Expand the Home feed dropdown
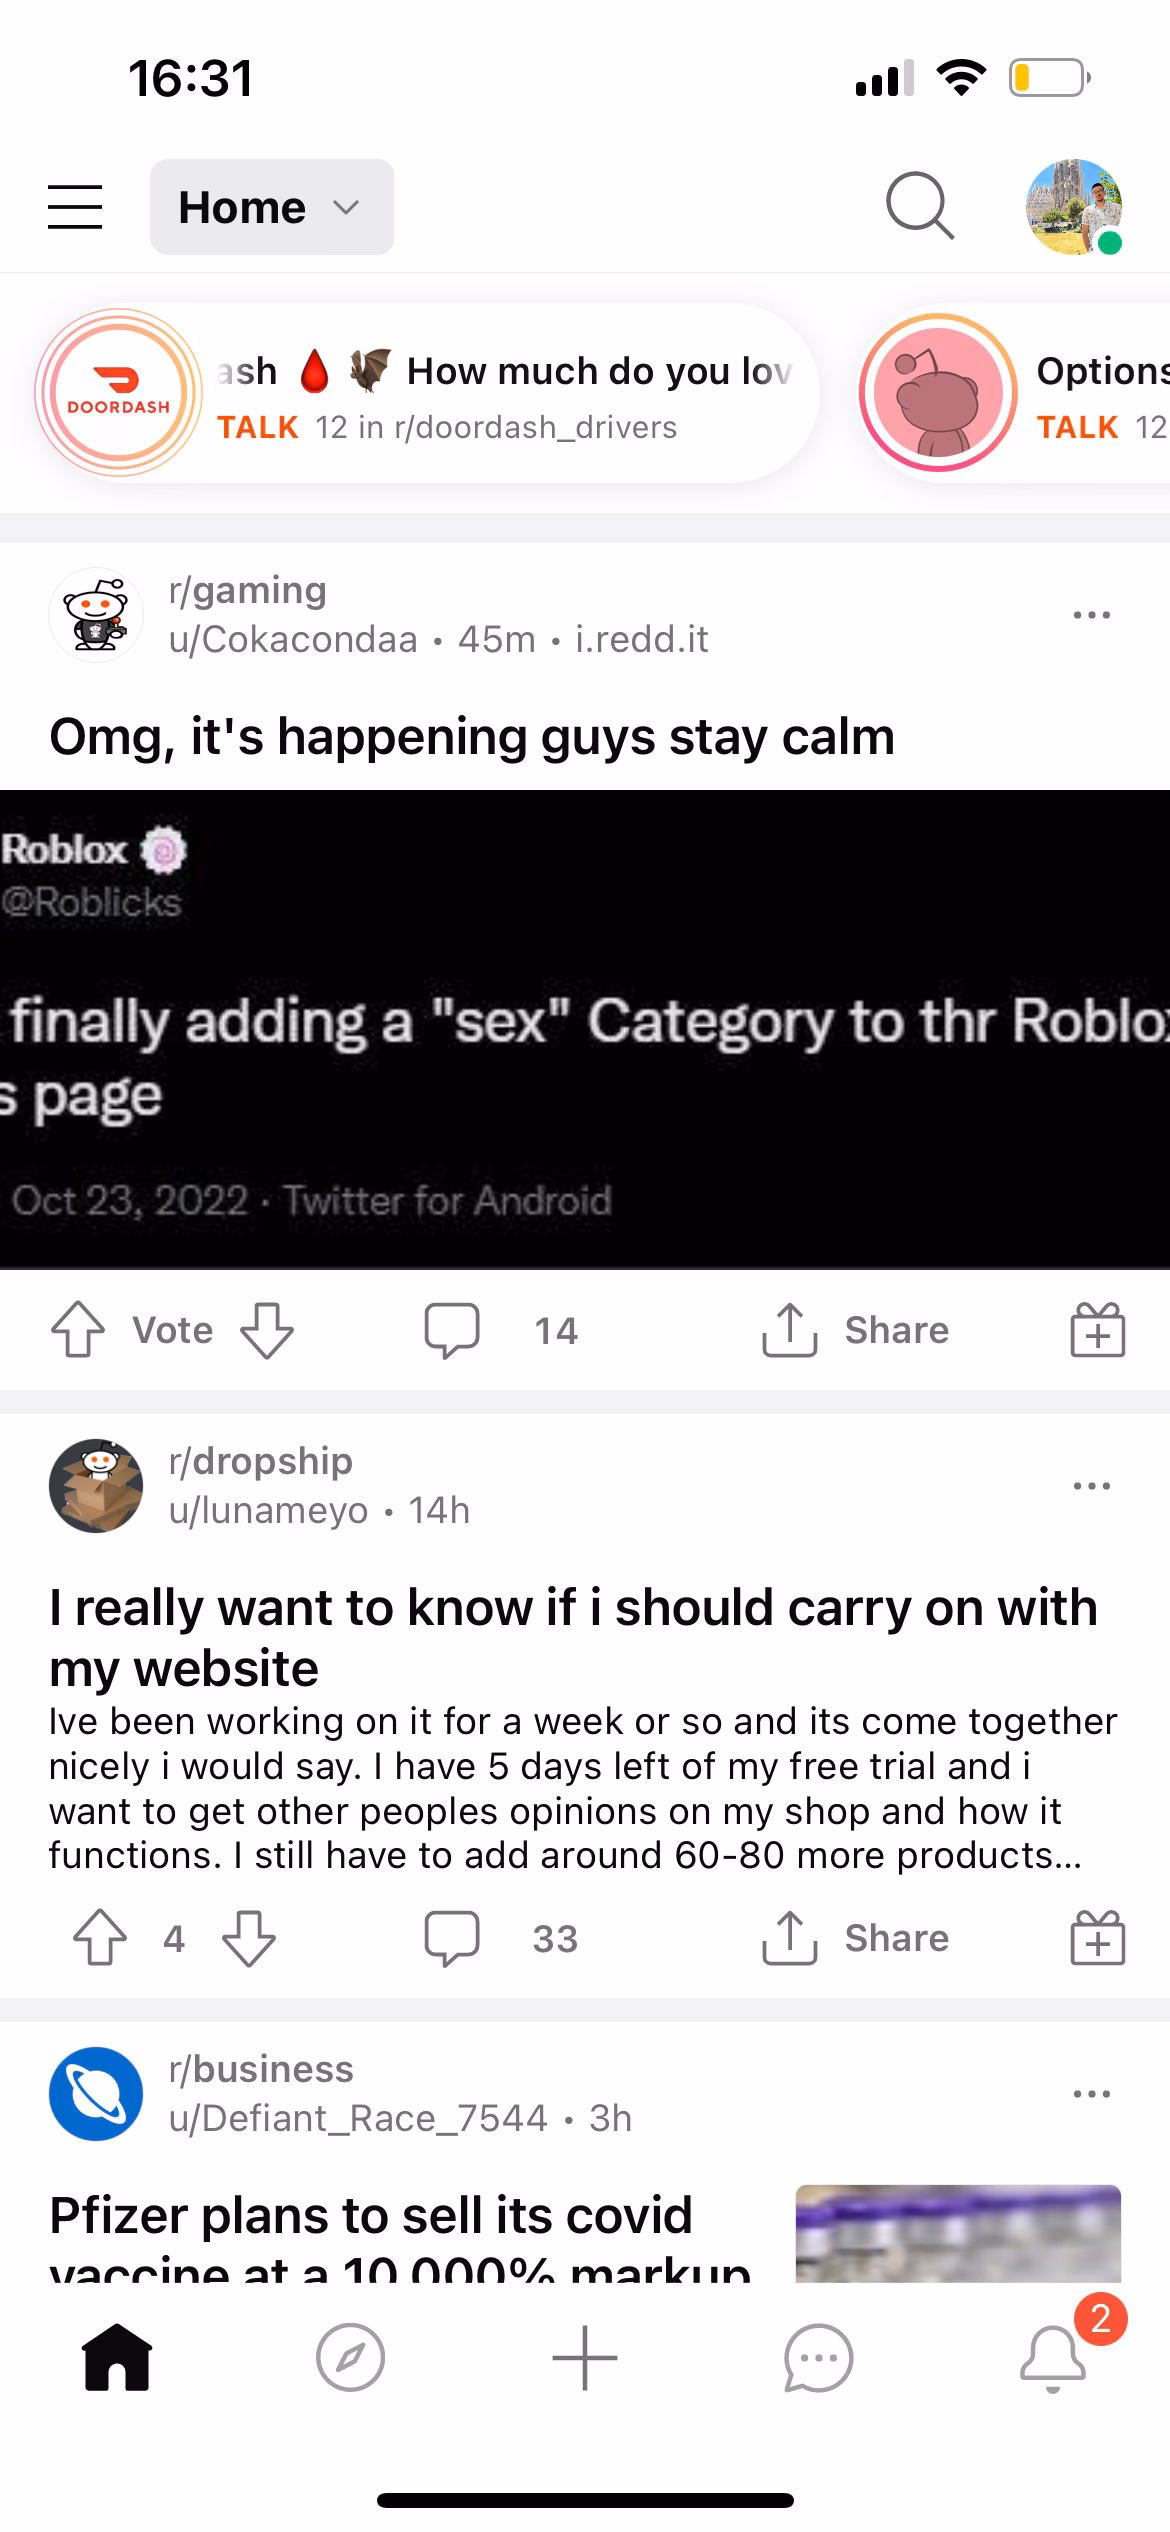Image resolution: width=1170 pixels, height=2532 pixels. [272, 207]
